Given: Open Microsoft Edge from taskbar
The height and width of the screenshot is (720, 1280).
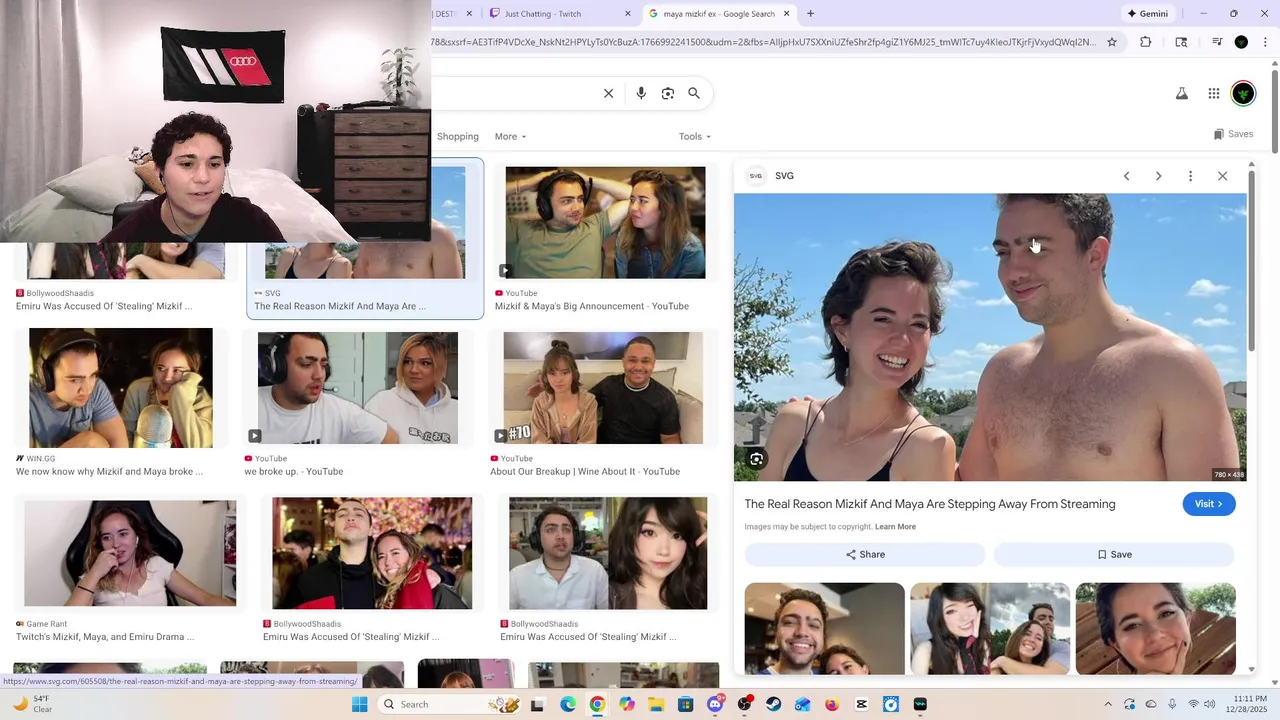Looking at the screenshot, I should 568,704.
